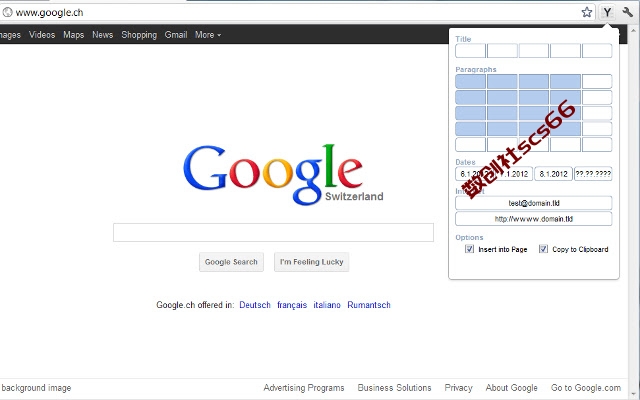640x400 pixels.
Task: Insert the test@domain.tld email placeholder
Action: (x=533, y=203)
